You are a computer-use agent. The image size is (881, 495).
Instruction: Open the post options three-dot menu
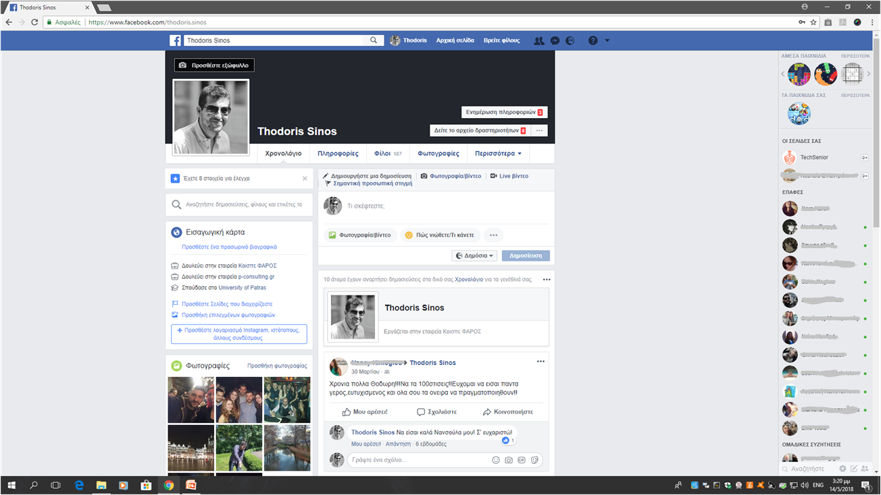540,362
